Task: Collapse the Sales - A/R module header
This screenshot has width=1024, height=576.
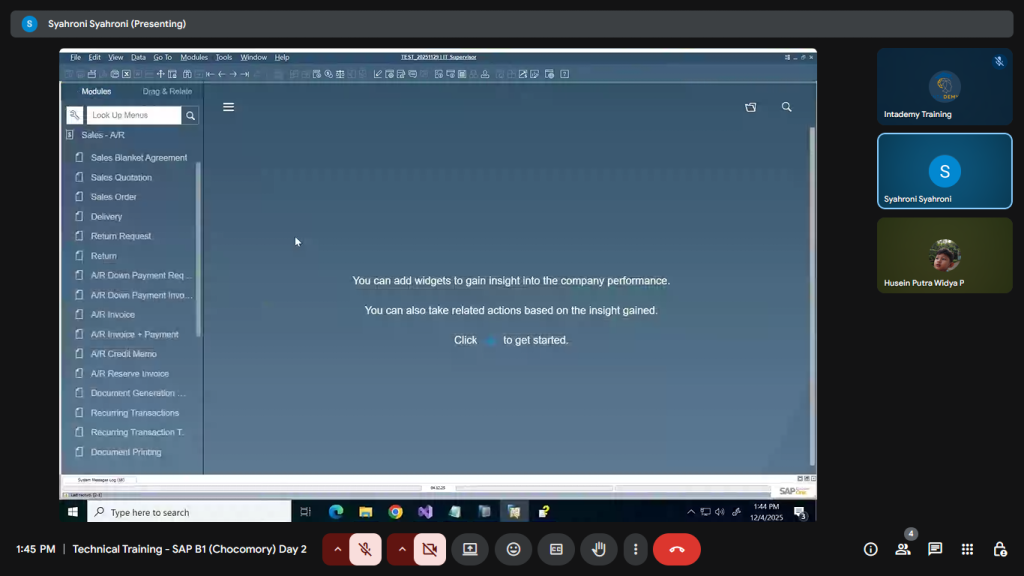Action: (103, 135)
